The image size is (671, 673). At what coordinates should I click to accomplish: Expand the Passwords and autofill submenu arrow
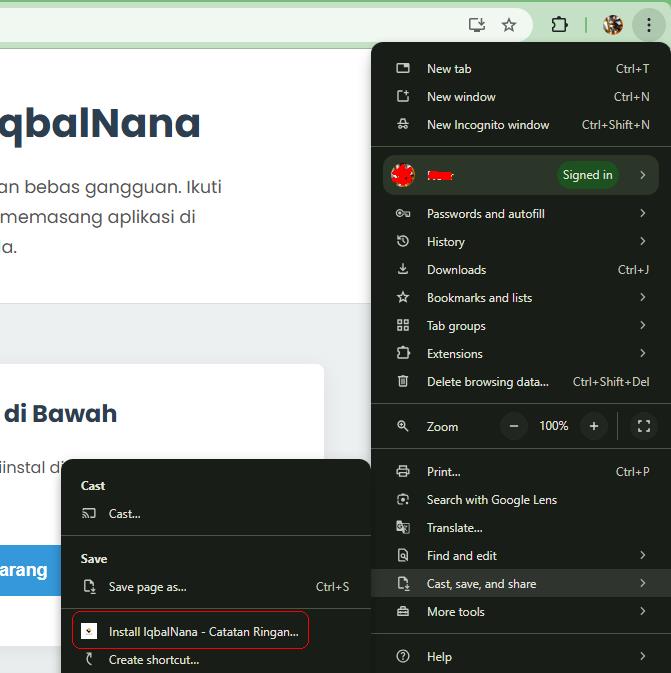click(642, 213)
